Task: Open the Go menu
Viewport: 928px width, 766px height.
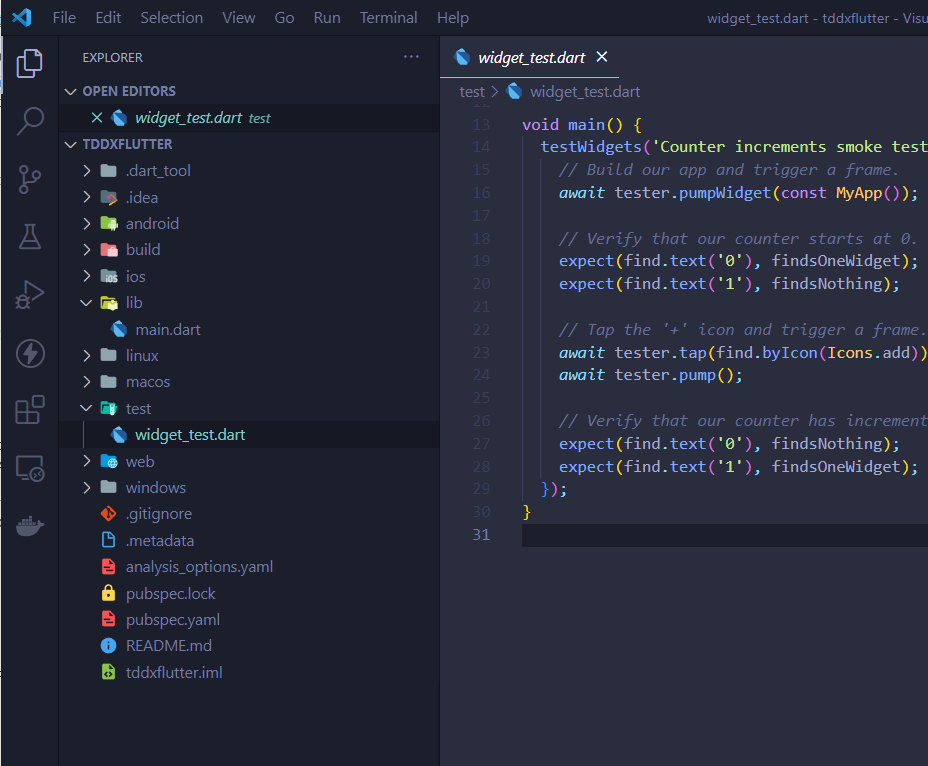Action: point(284,18)
